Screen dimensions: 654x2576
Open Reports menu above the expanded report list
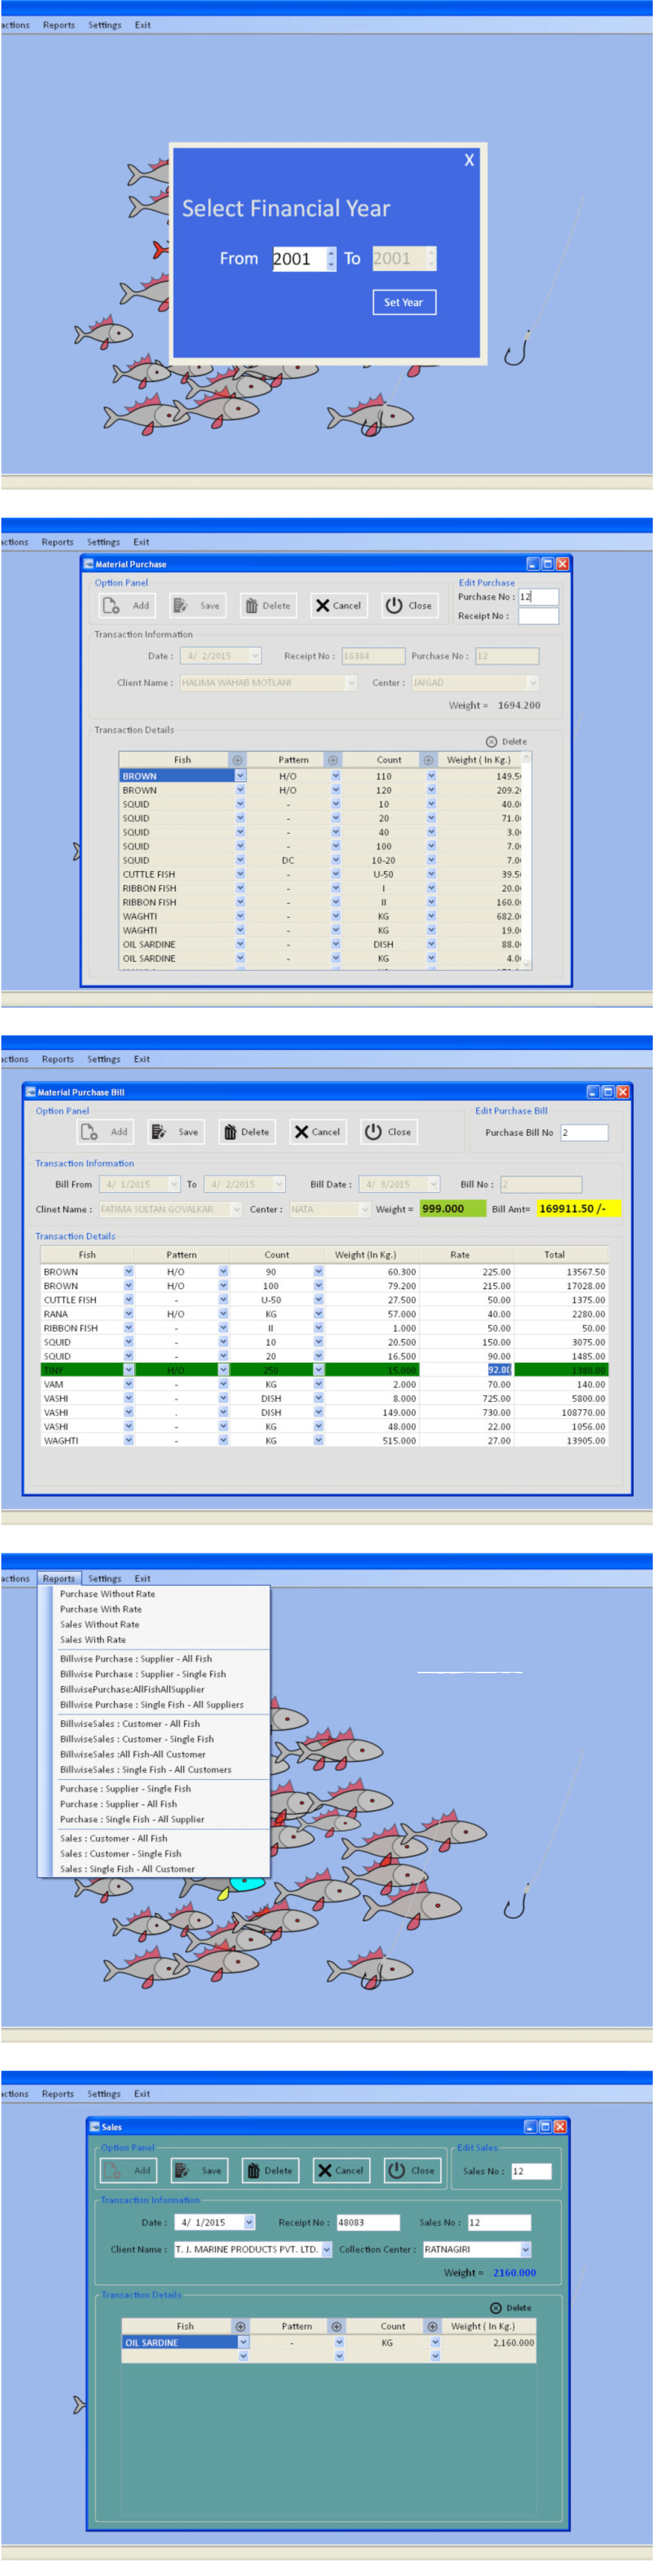59,1578
